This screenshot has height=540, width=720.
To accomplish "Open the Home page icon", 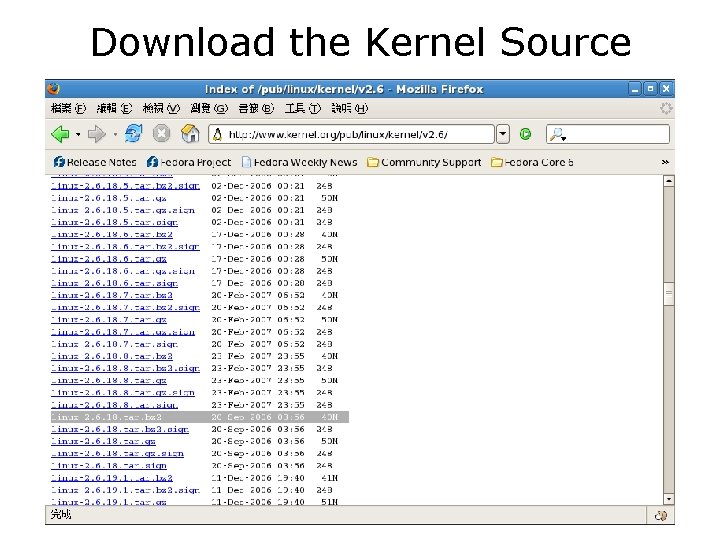I will tap(190, 134).
